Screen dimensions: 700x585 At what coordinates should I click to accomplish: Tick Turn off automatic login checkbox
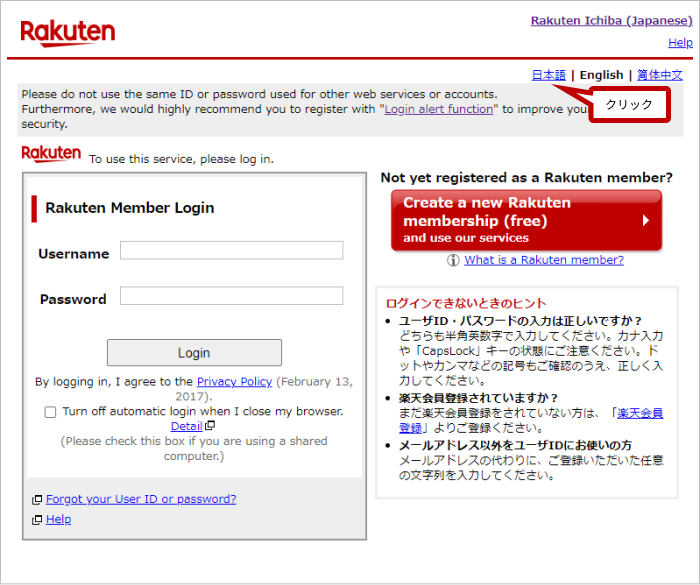pos(50,412)
